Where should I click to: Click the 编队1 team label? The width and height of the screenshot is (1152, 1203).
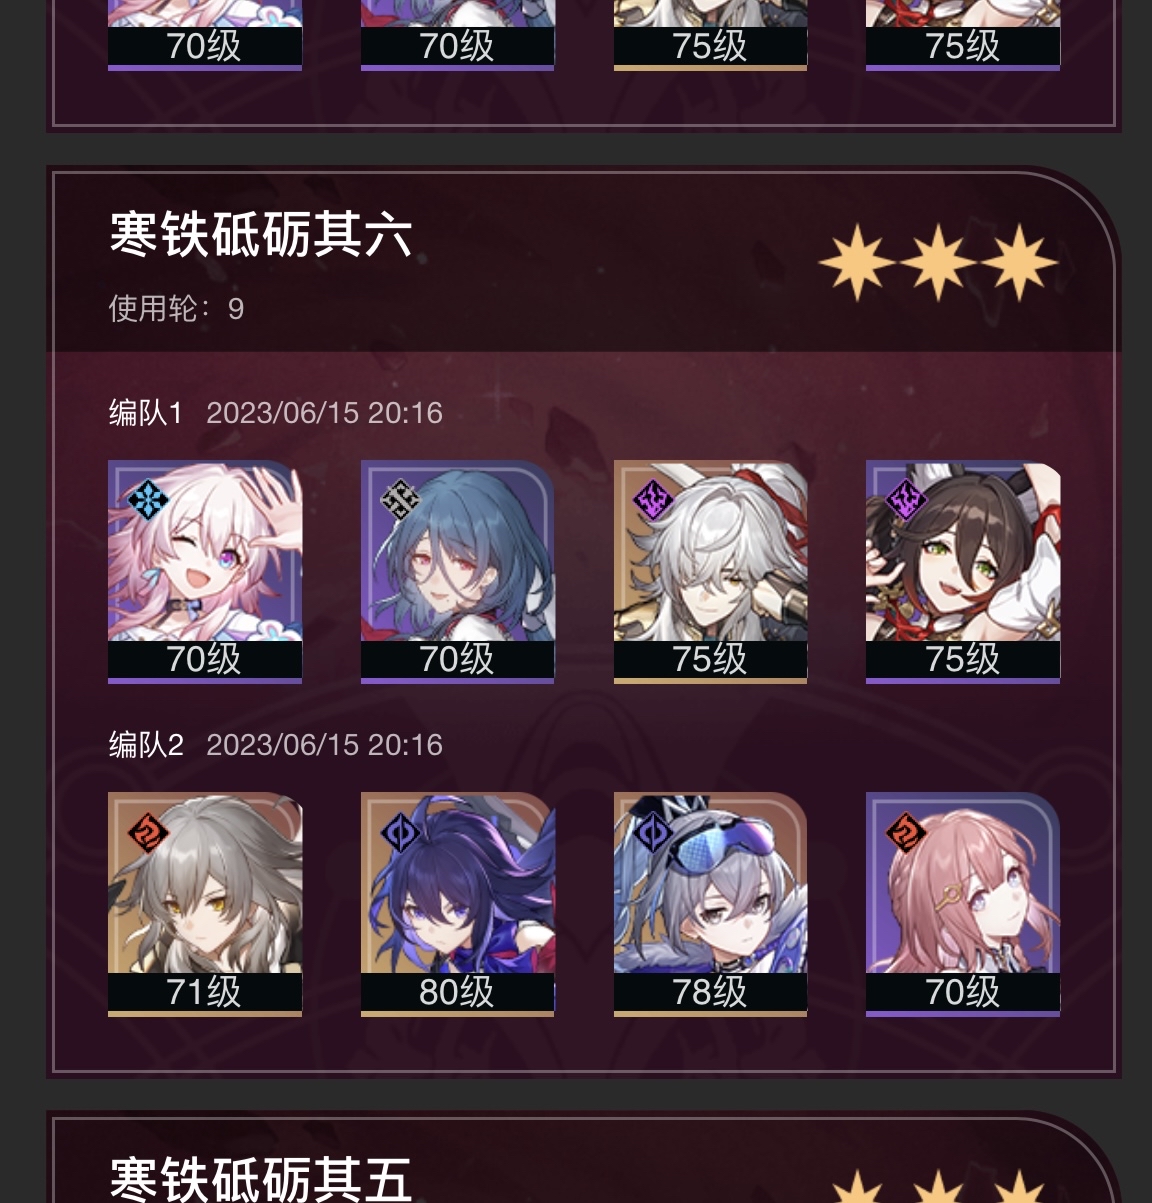point(146,412)
